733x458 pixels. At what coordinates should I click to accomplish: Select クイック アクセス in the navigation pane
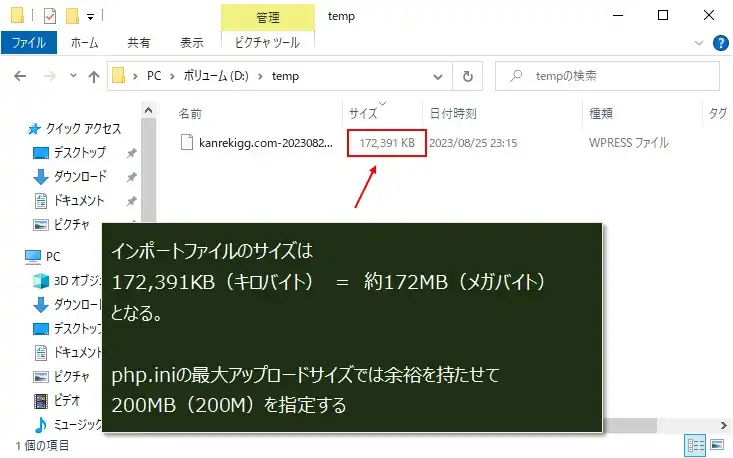click(84, 129)
